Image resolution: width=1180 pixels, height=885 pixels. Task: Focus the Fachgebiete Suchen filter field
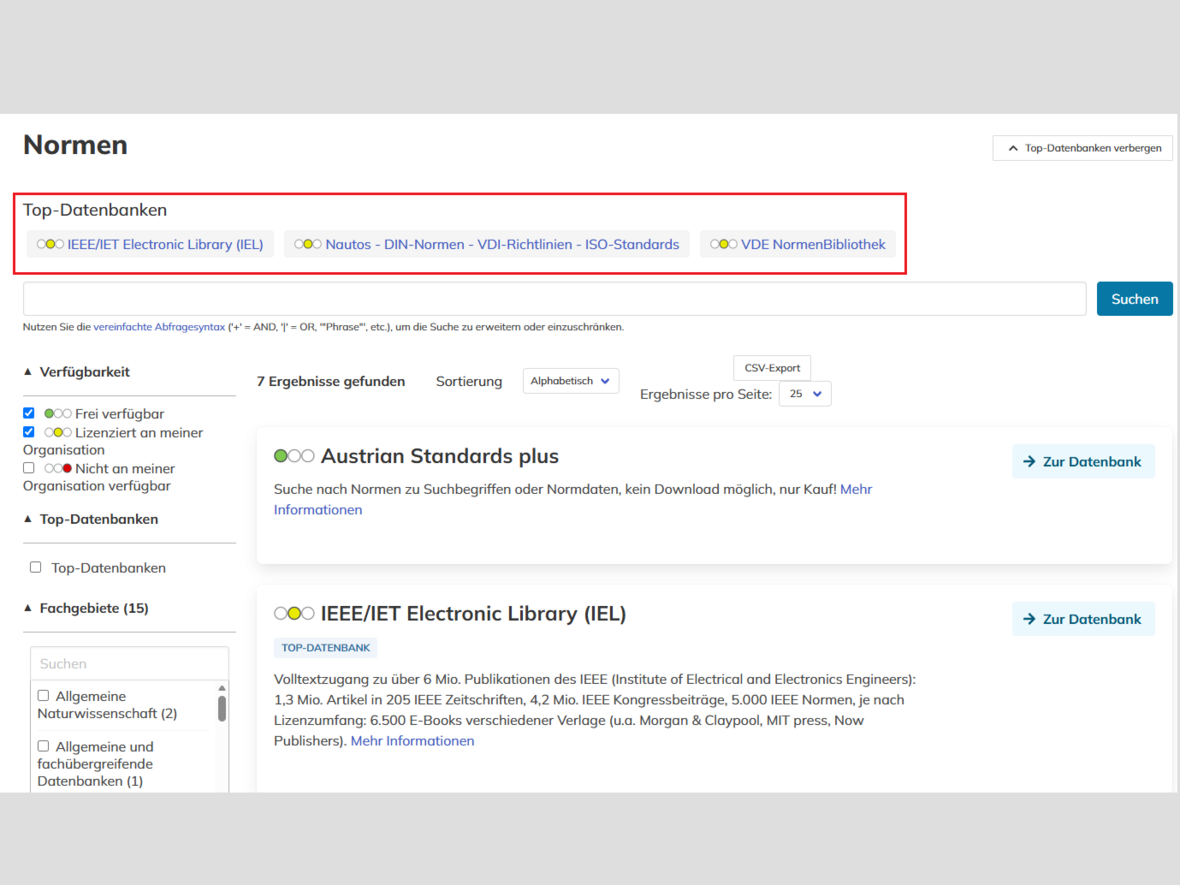(129, 664)
